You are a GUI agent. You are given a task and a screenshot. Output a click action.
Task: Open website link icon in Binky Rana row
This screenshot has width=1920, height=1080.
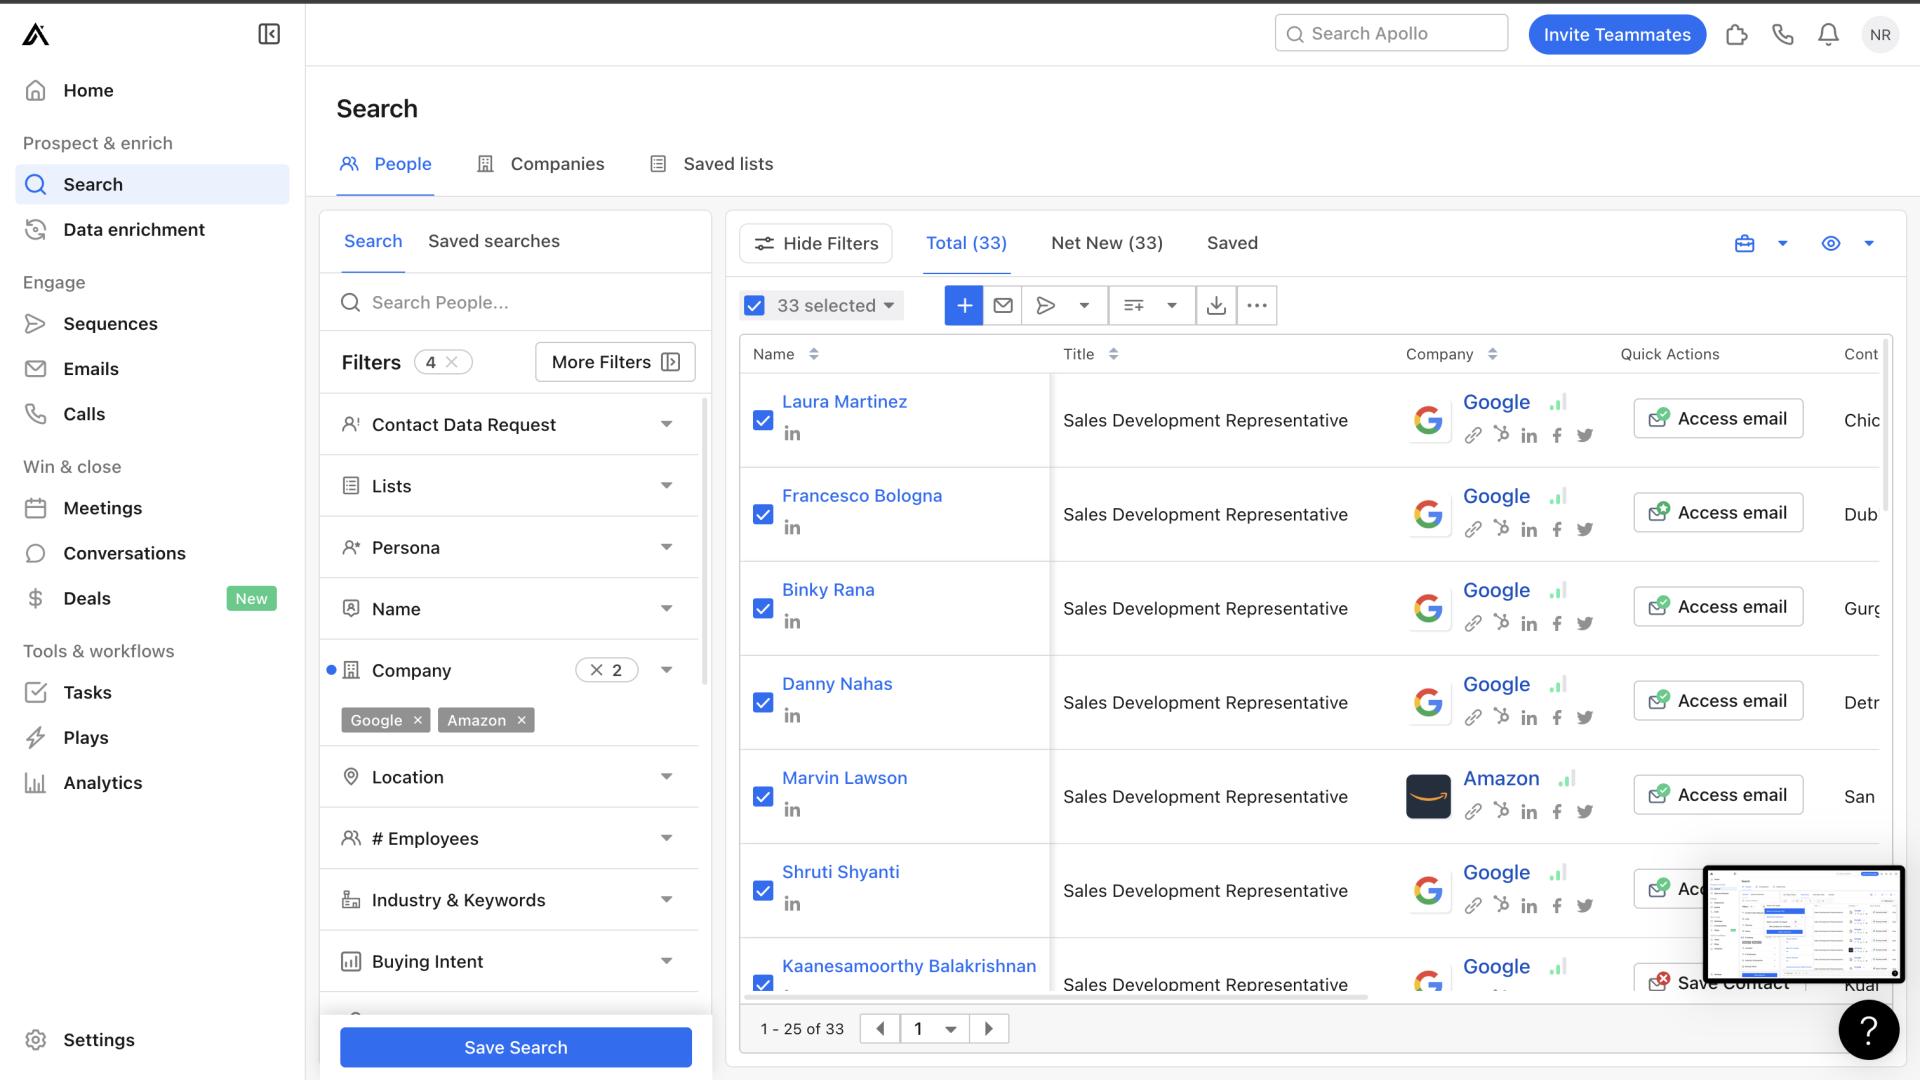point(1473,623)
